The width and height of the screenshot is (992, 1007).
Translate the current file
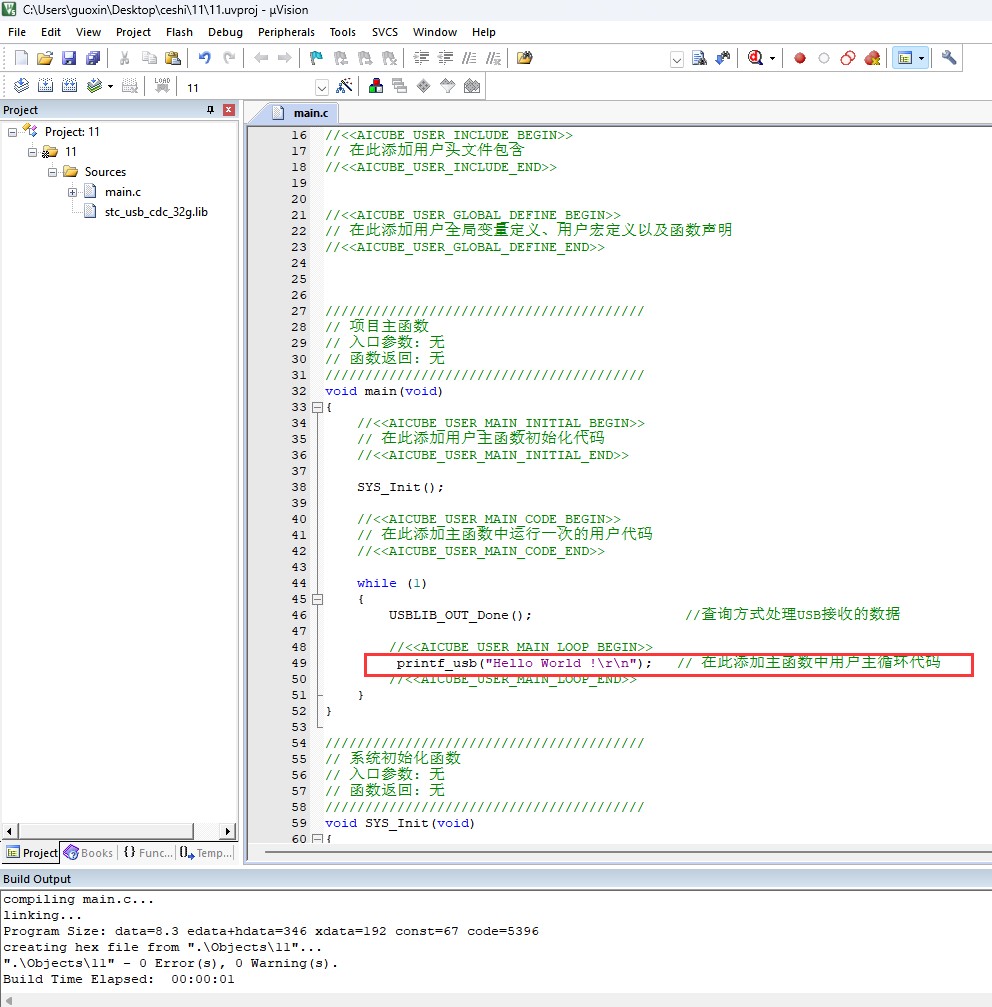pos(21,86)
